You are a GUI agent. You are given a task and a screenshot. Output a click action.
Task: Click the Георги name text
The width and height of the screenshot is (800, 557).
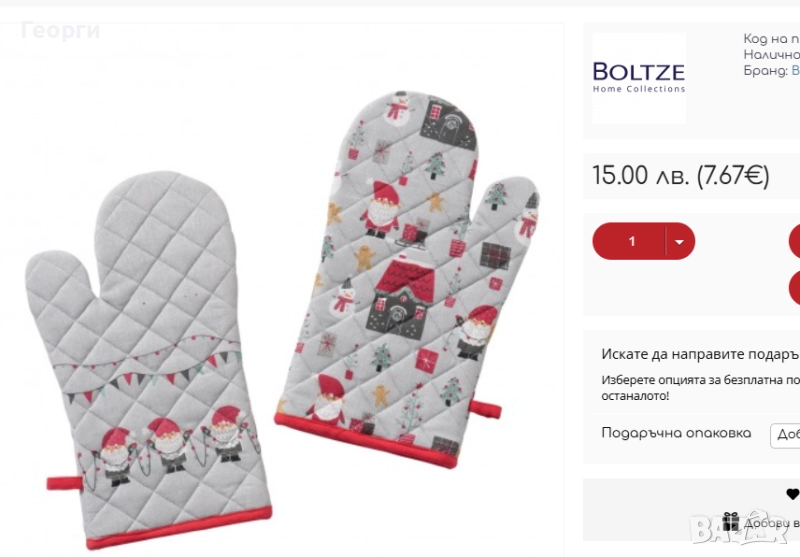coord(60,31)
